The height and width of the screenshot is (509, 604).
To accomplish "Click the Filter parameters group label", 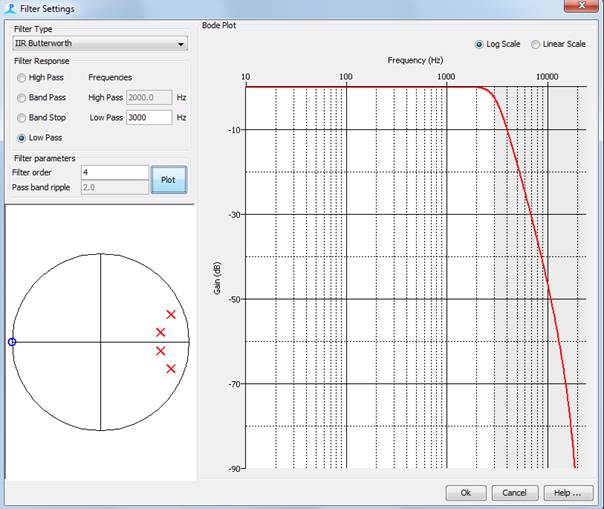I will pyautogui.click(x=45, y=158).
